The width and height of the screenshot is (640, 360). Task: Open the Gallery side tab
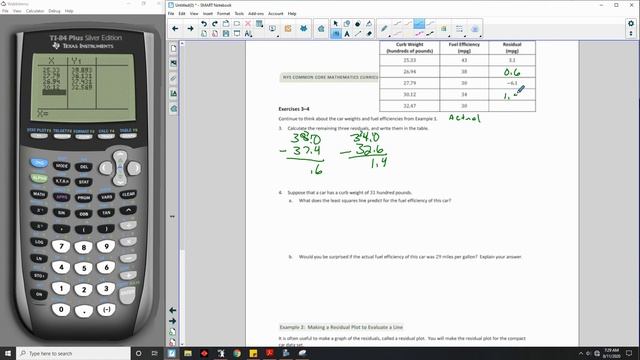tap(173, 63)
